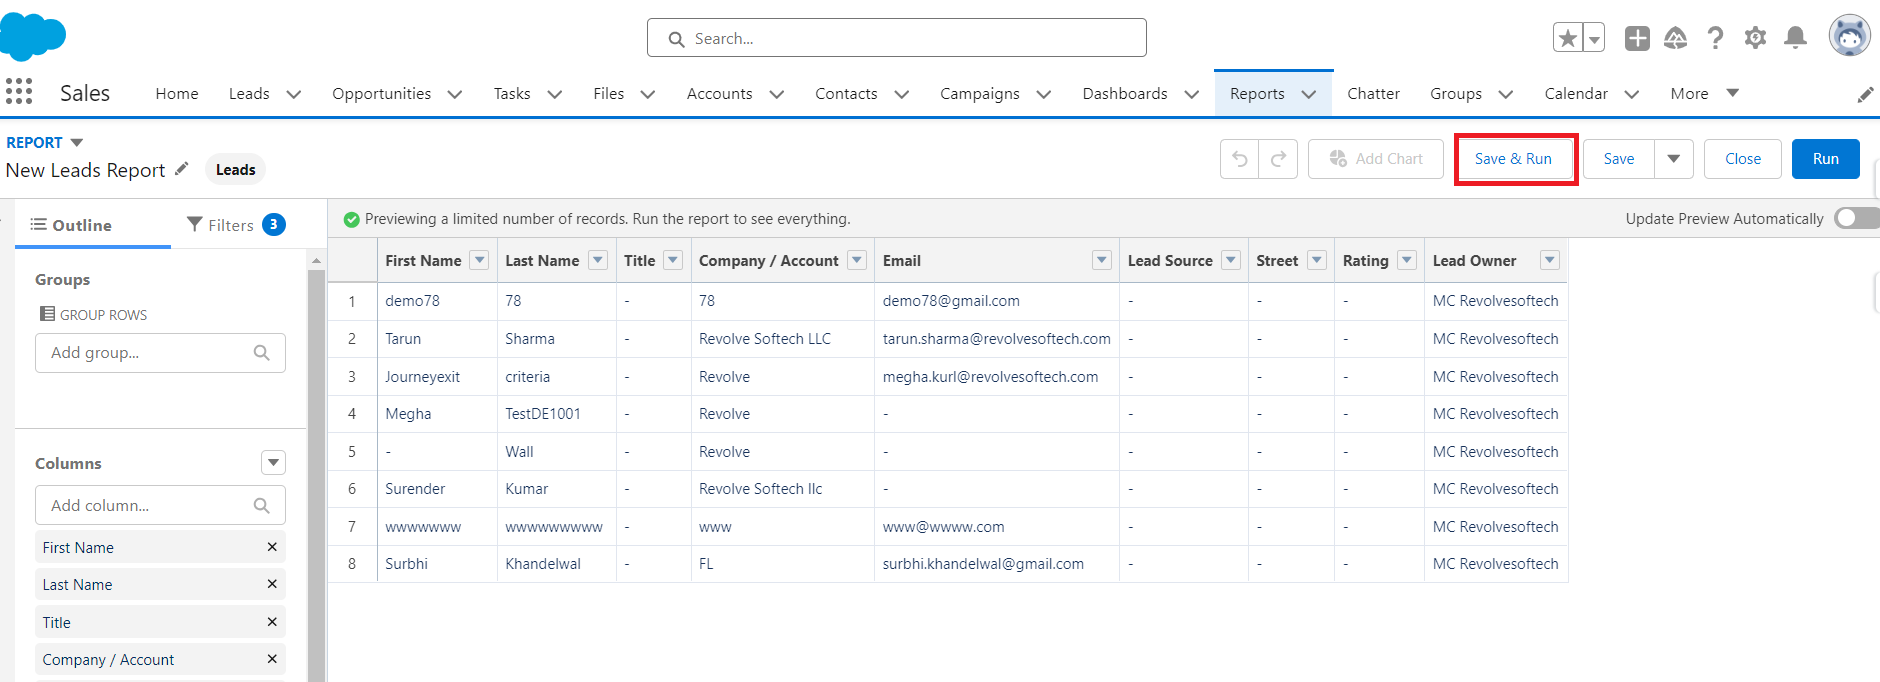This screenshot has height=682, width=1880.
Task: Open Last Name column header dropdown
Action: point(598,260)
